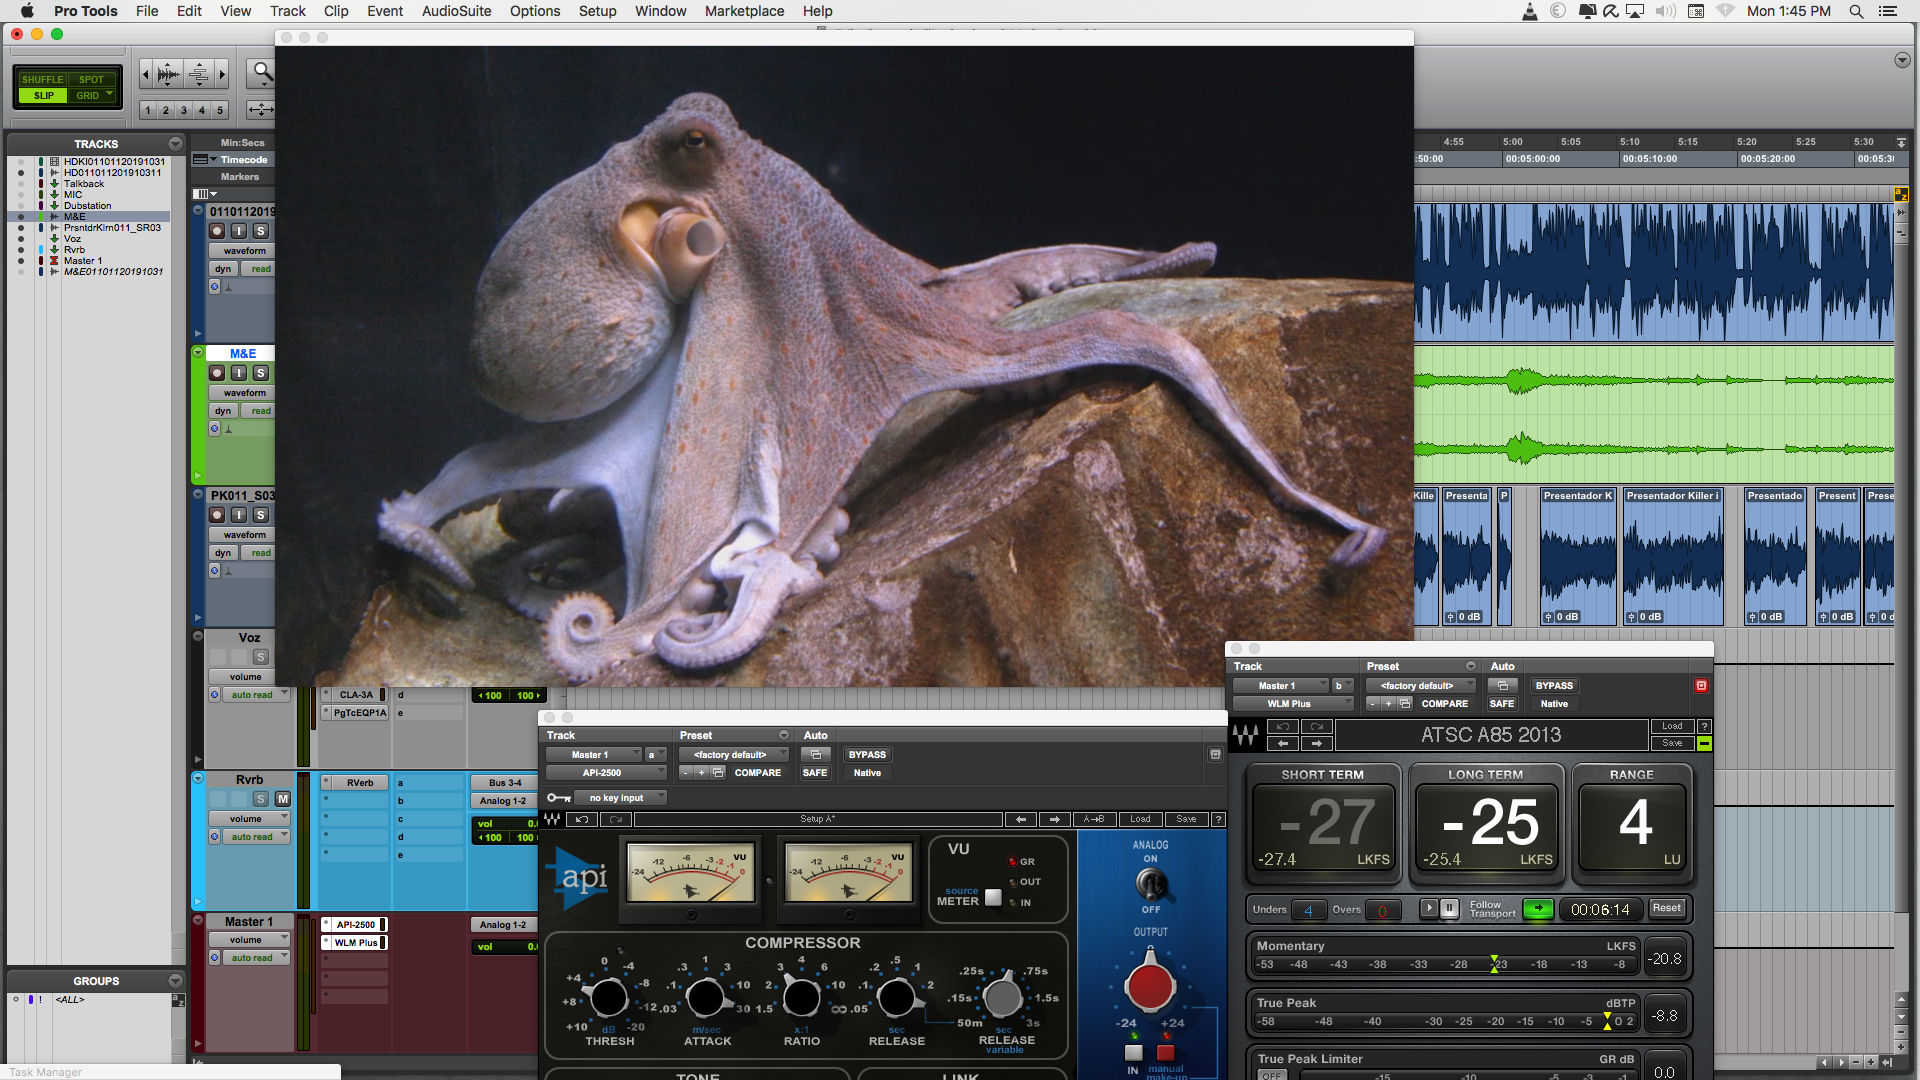Toggle solo on M&E track
The height and width of the screenshot is (1080, 1920).
tap(260, 373)
